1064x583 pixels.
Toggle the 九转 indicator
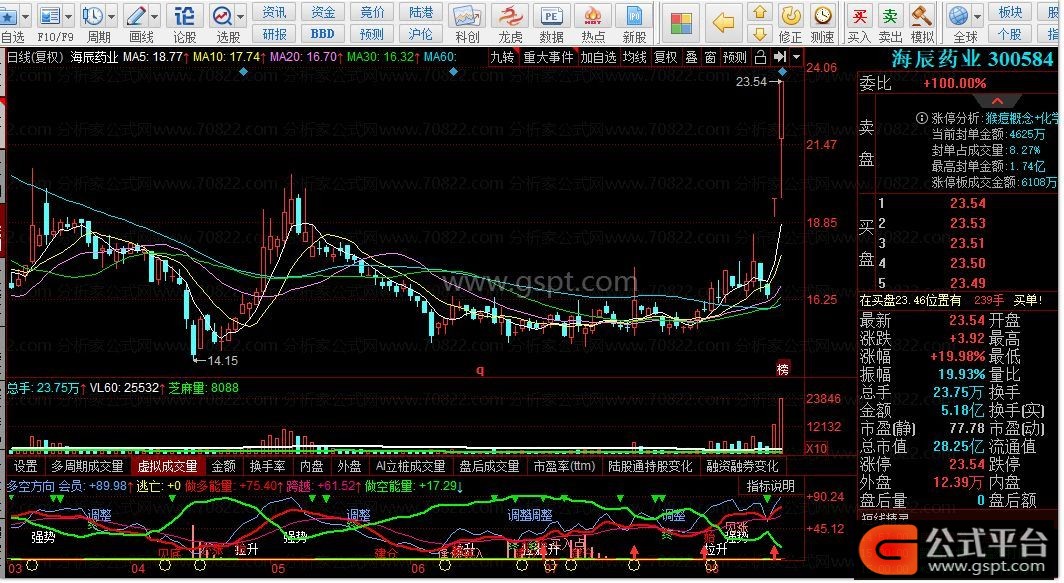pos(502,58)
